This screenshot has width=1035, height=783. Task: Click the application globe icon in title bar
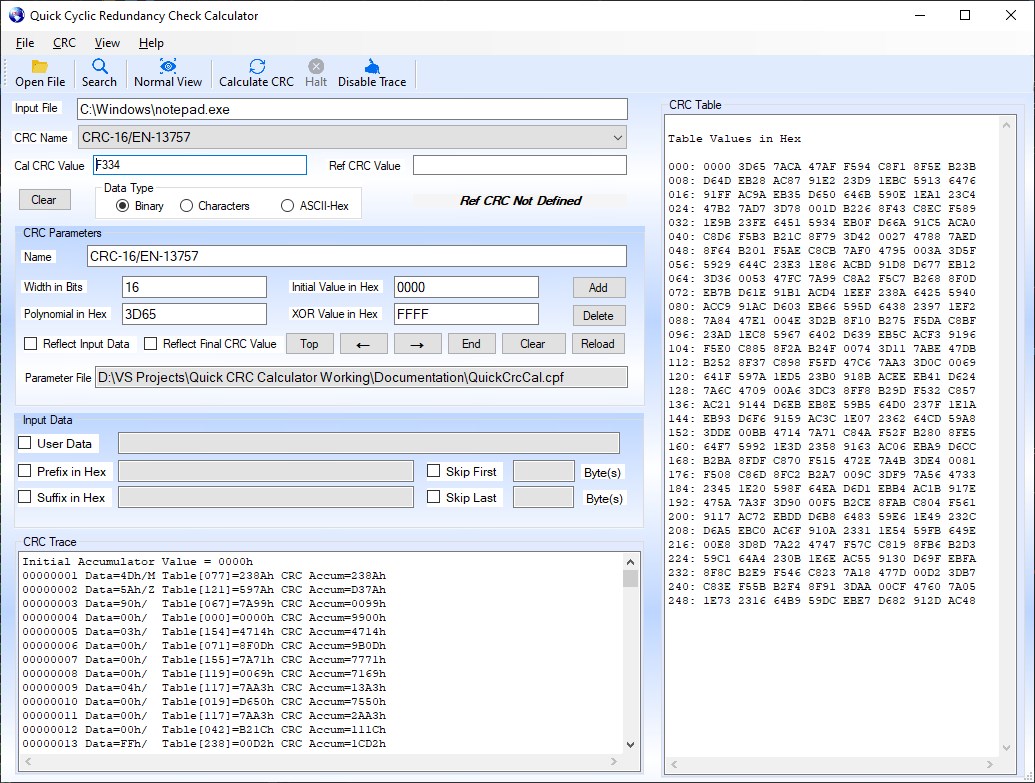(15, 15)
